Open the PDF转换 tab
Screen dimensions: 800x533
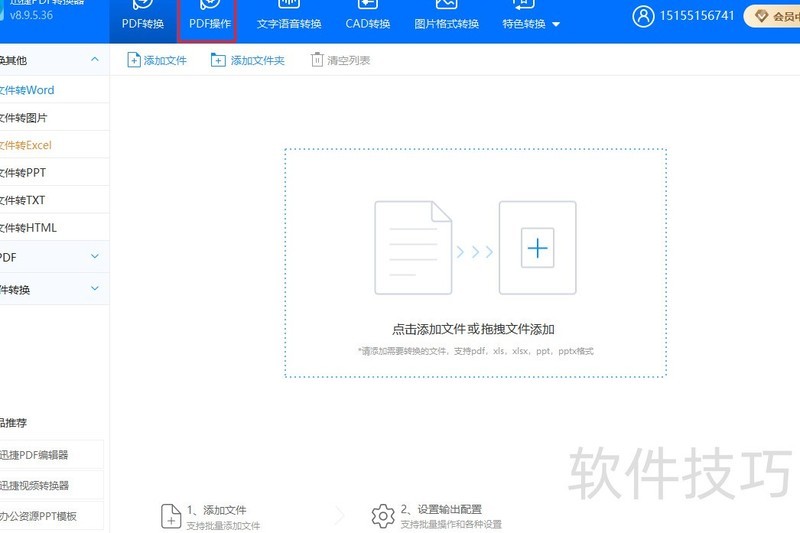pos(143,20)
